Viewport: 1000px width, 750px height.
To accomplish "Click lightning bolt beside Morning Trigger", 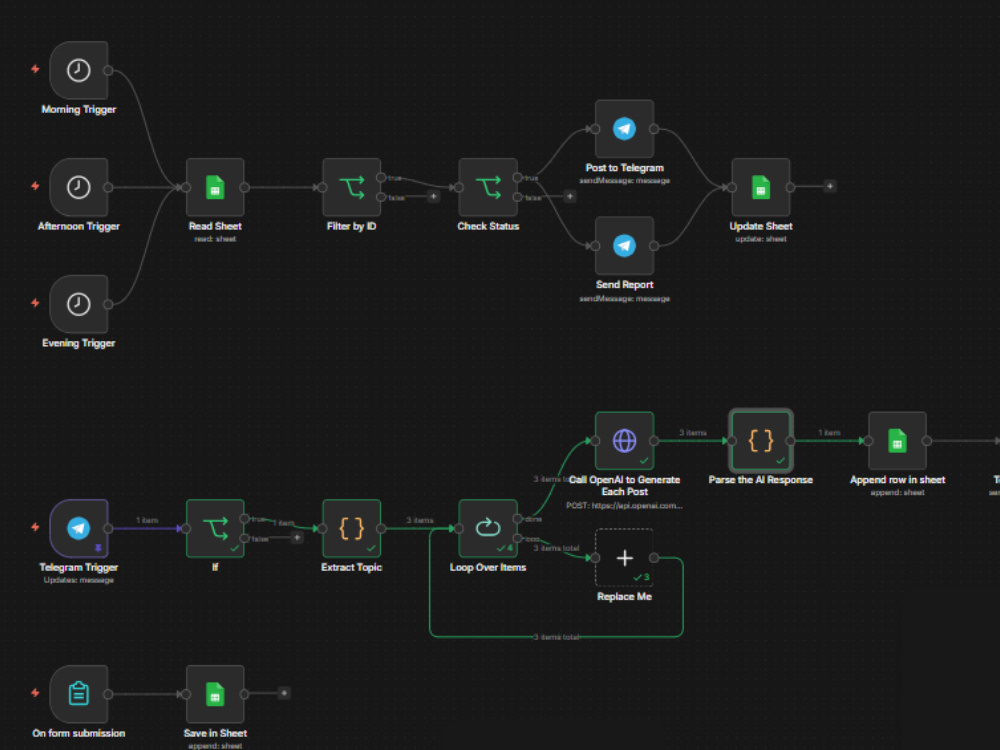I will click(x=36, y=69).
